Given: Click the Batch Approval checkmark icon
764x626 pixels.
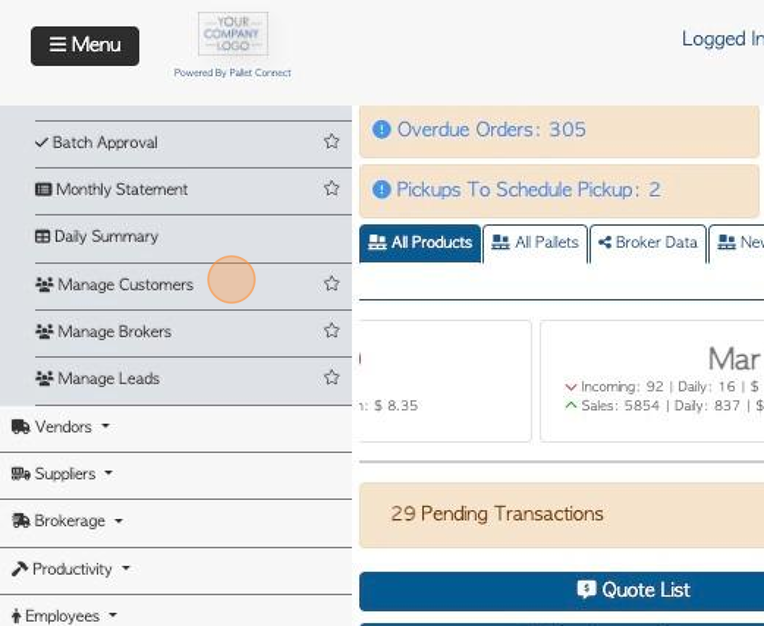Looking at the screenshot, I should (x=42, y=143).
